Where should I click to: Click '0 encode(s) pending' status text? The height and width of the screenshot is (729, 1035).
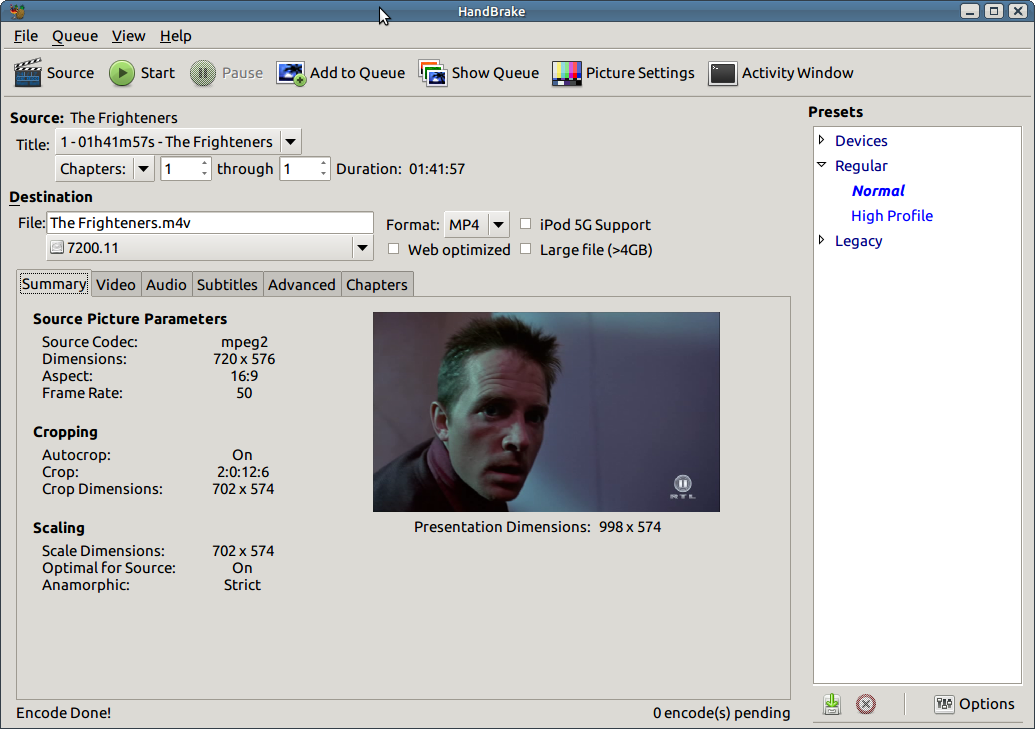point(721,713)
